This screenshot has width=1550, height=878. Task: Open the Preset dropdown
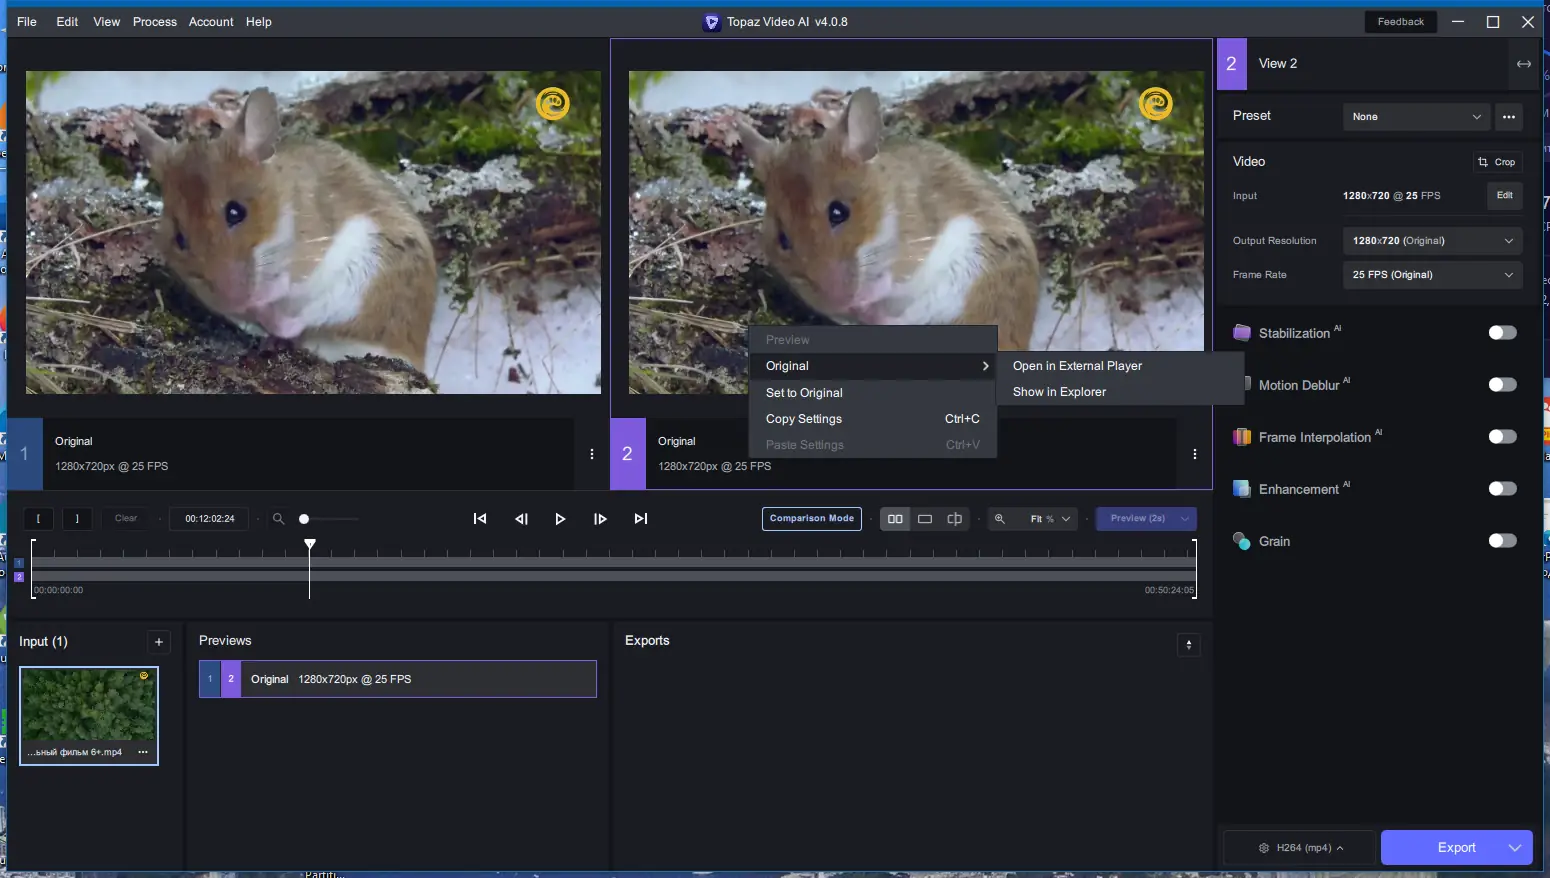1415,117
